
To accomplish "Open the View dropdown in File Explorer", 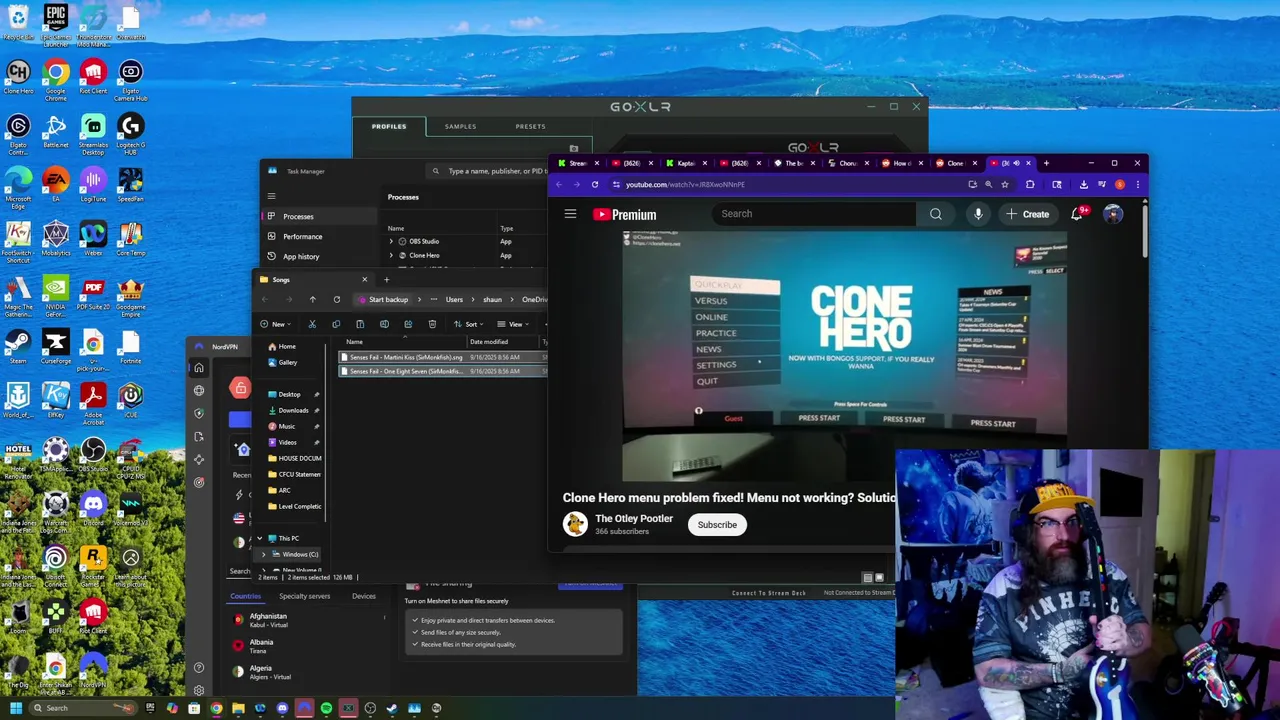I will (515, 324).
